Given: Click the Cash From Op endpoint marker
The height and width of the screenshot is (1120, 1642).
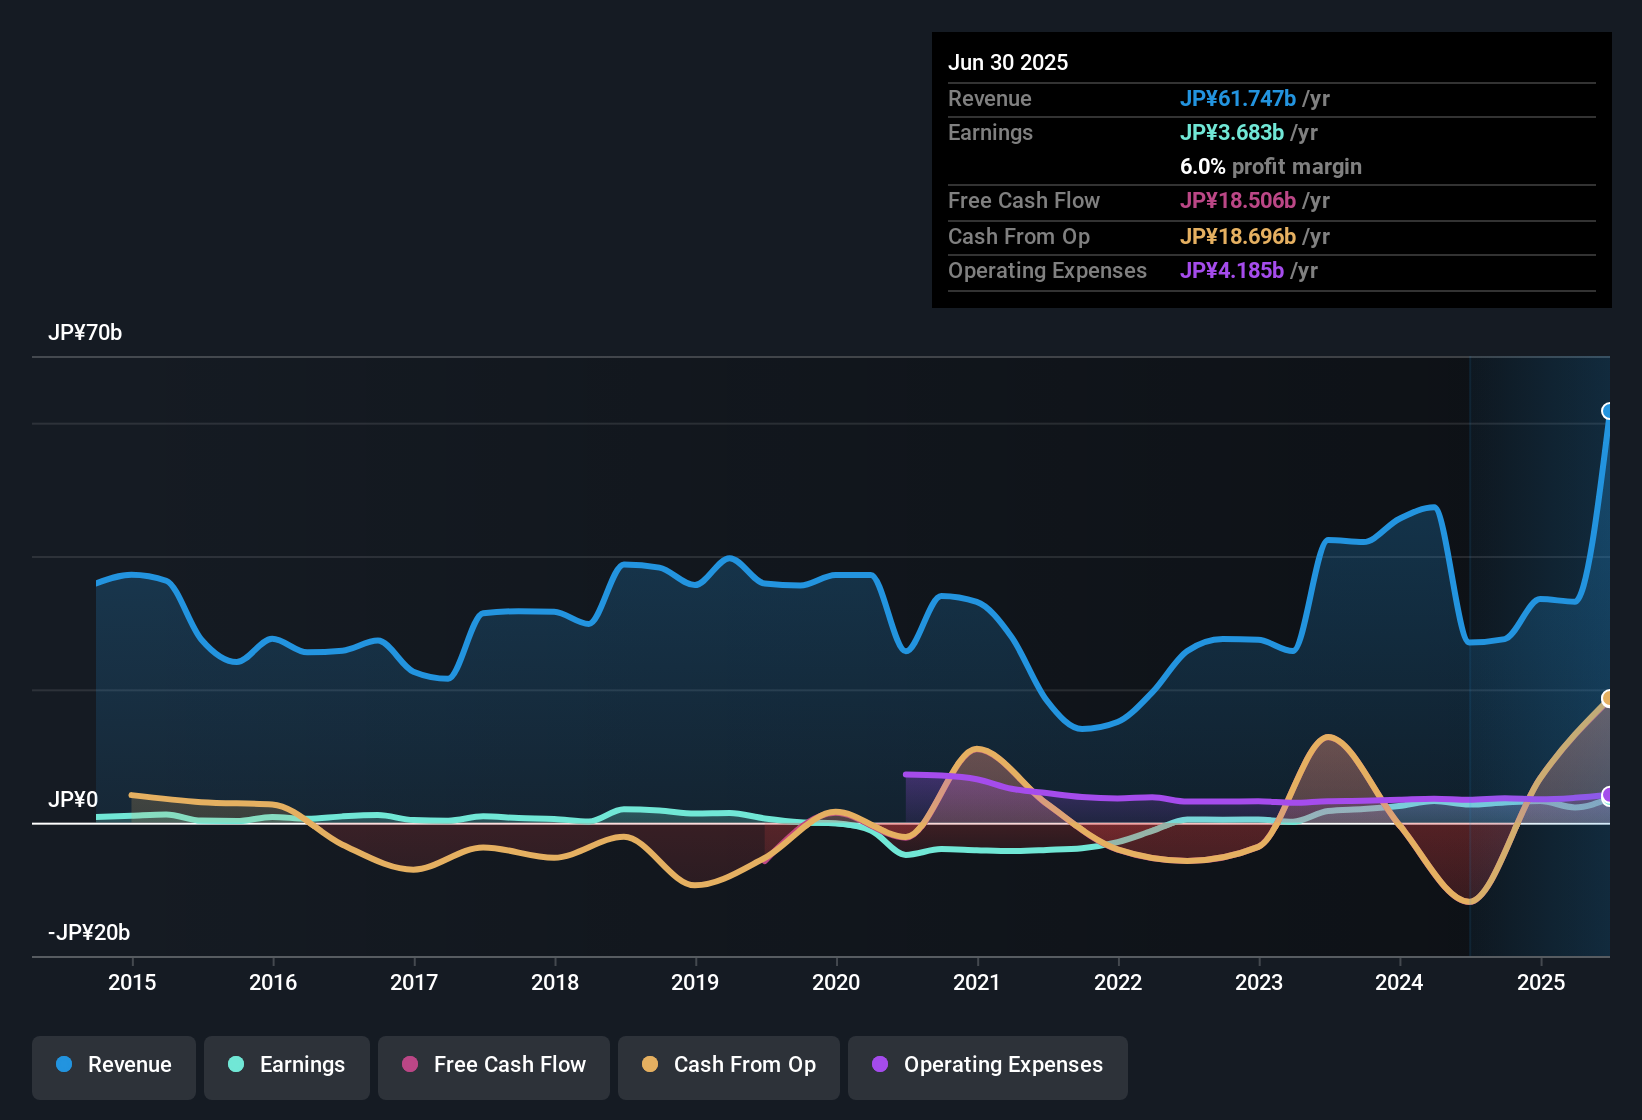Looking at the screenshot, I should 1609,698.
